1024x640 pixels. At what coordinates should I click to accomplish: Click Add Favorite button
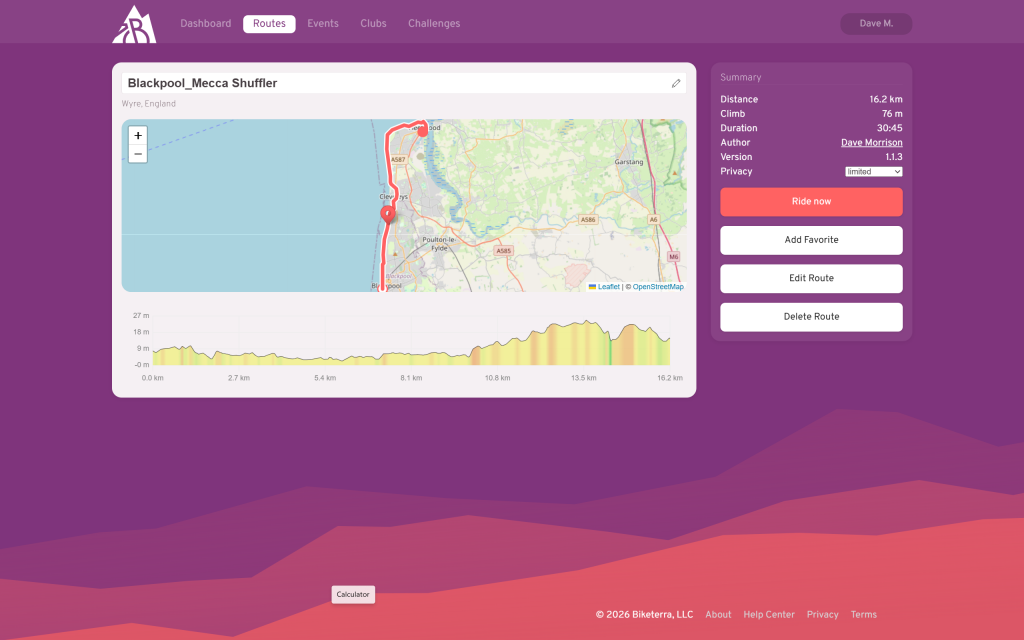811,240
